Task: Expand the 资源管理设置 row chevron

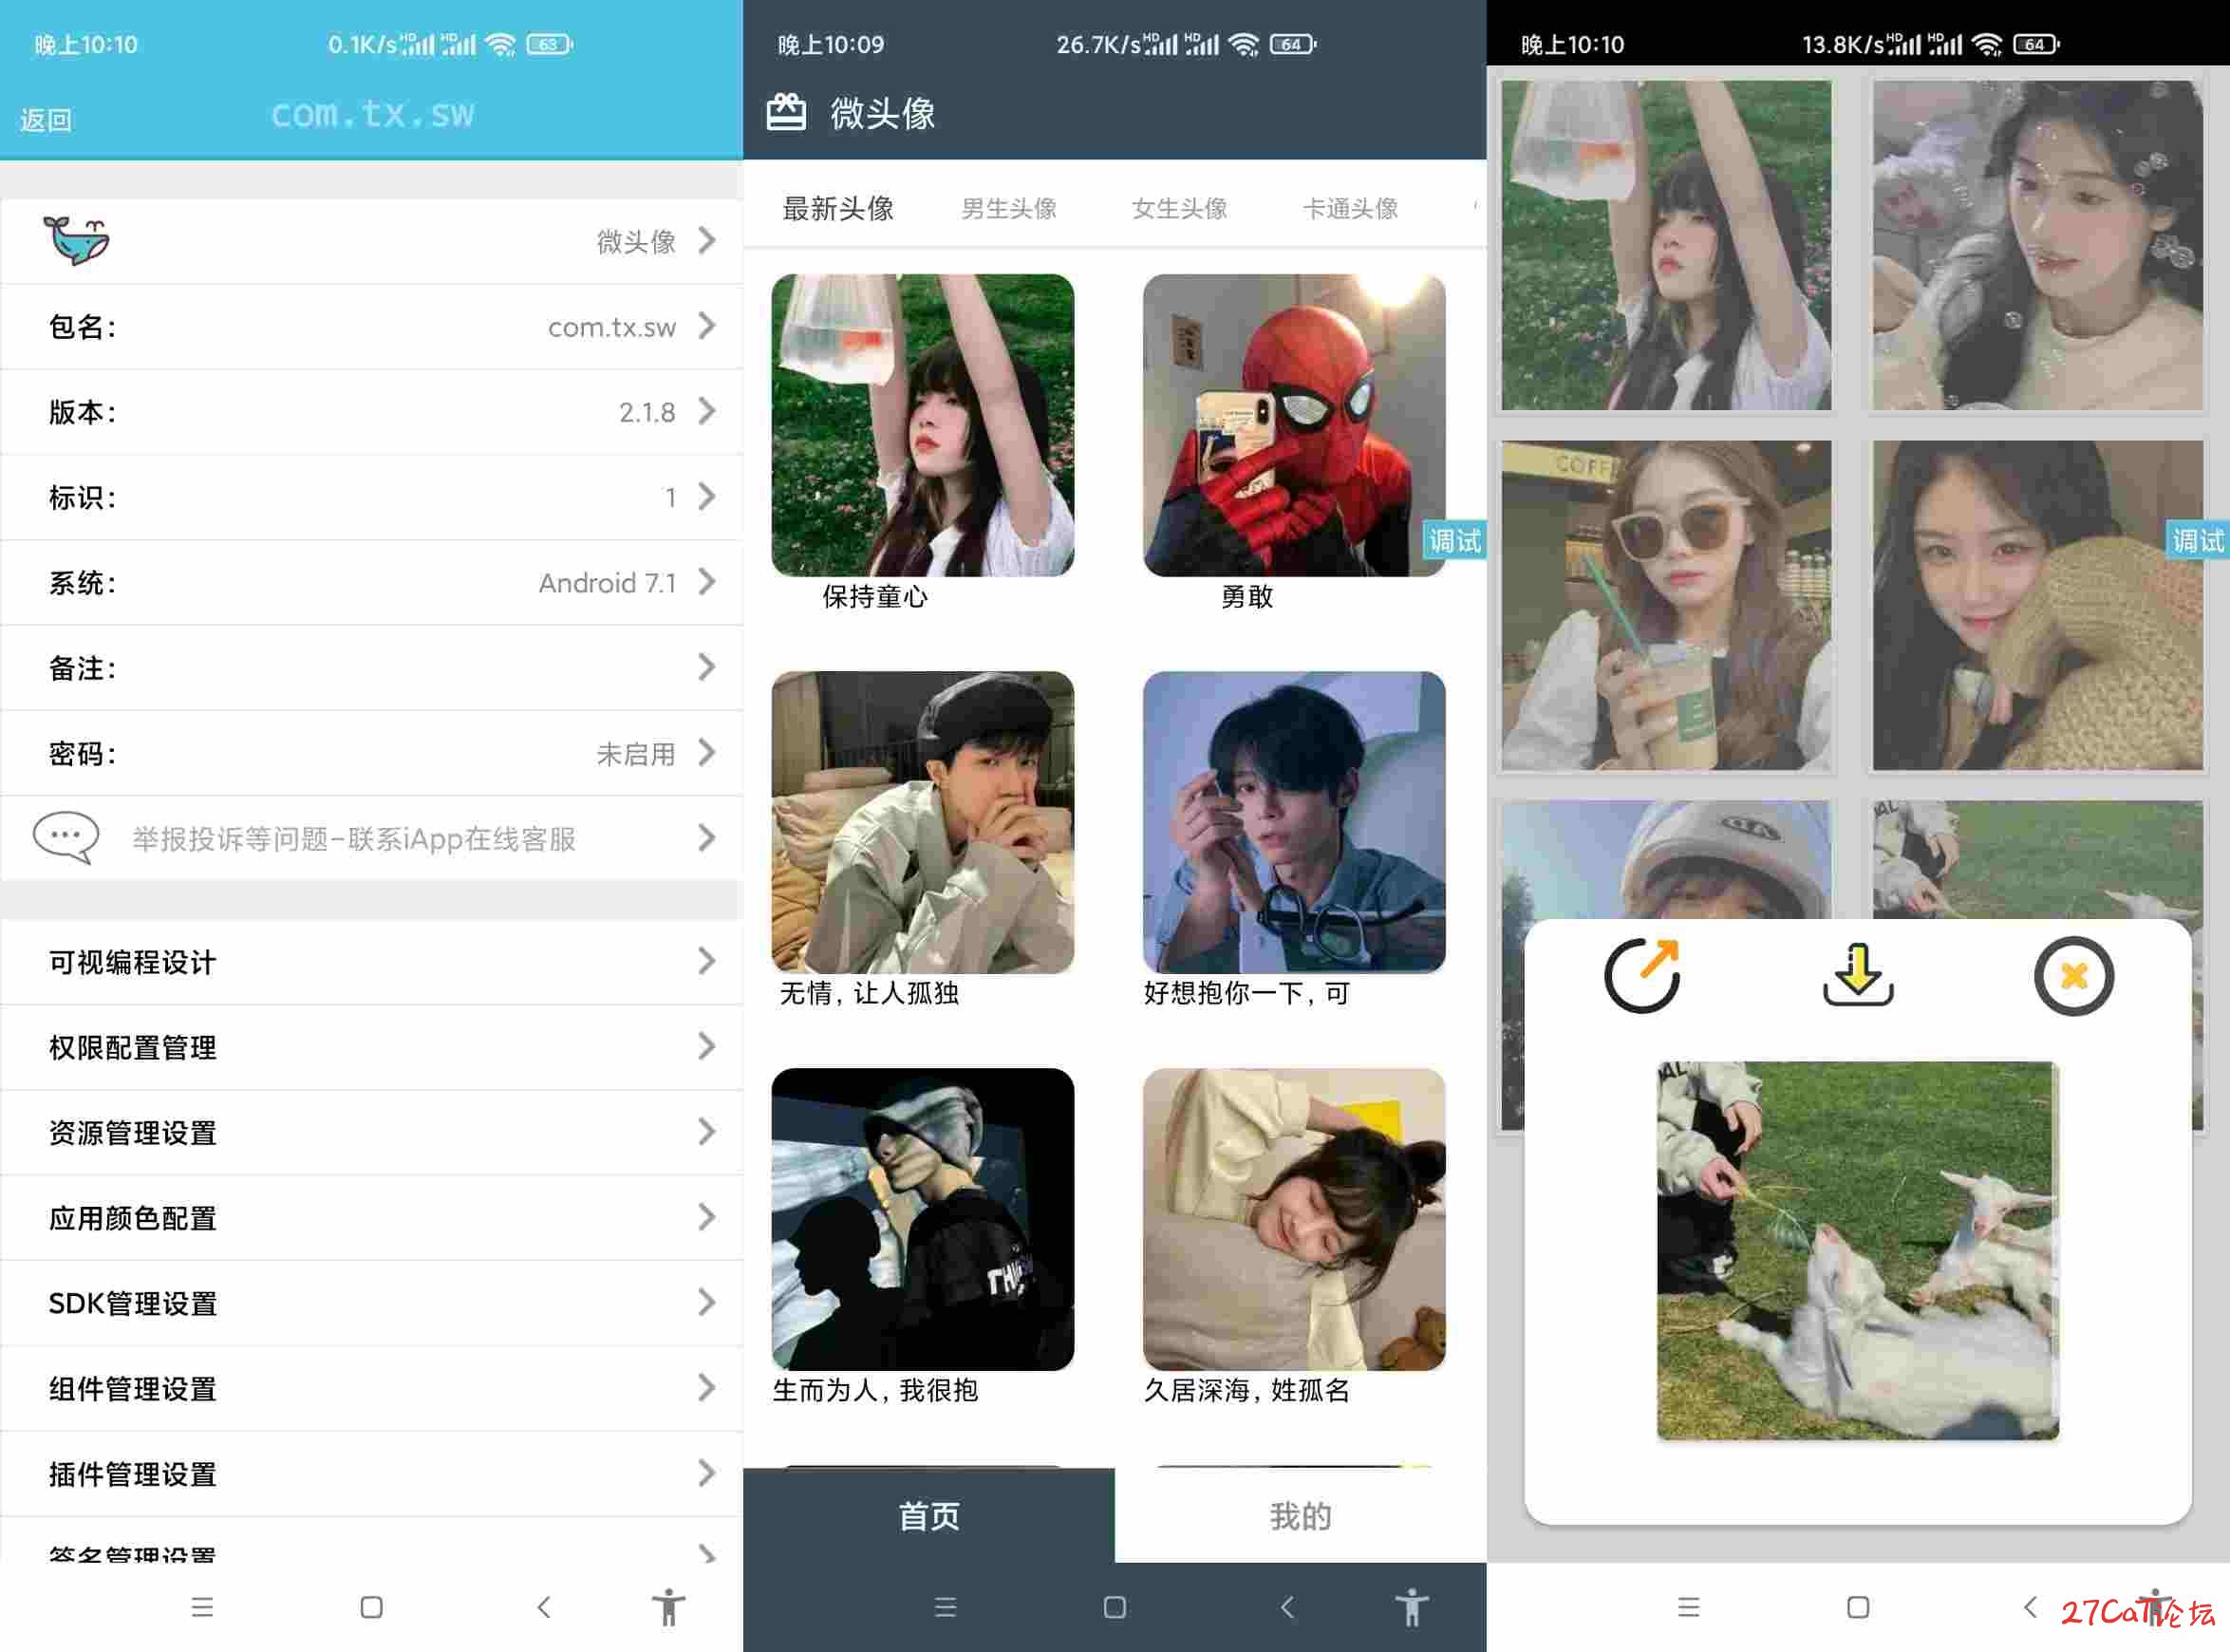Action: (x=707, y=1132)
